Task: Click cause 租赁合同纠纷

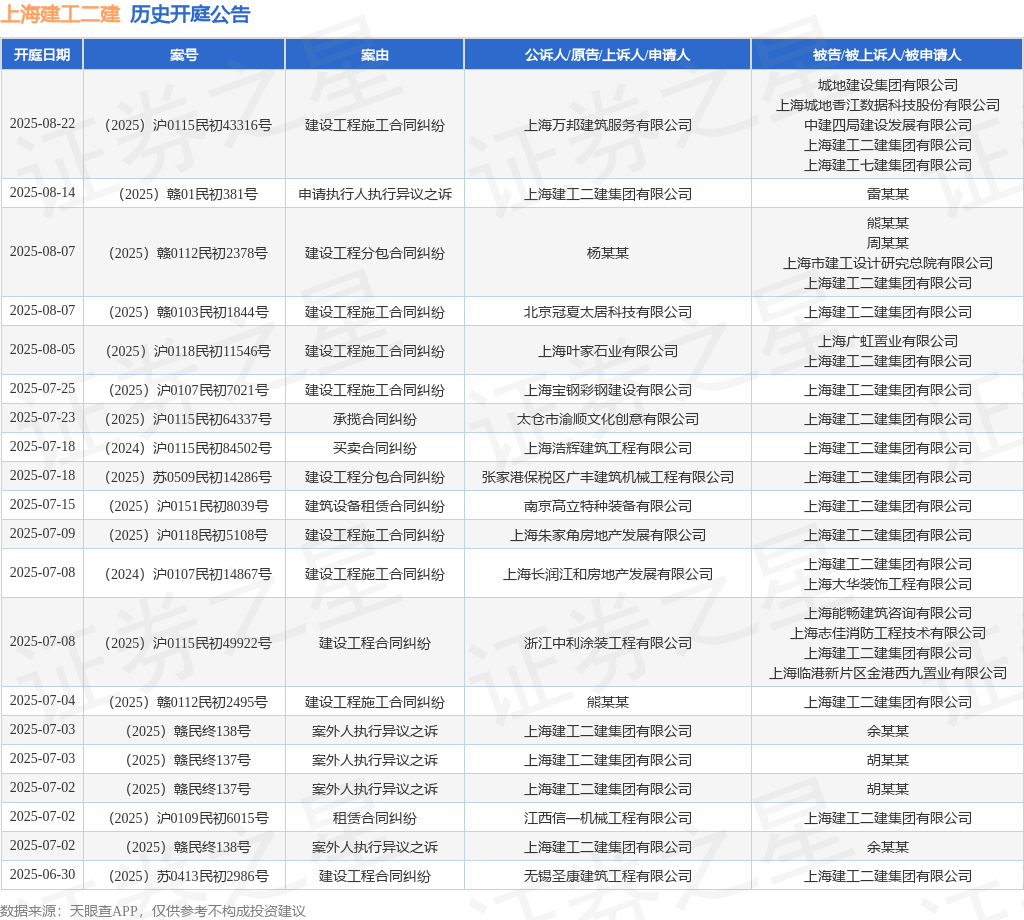Action: (x=375, y=818)
